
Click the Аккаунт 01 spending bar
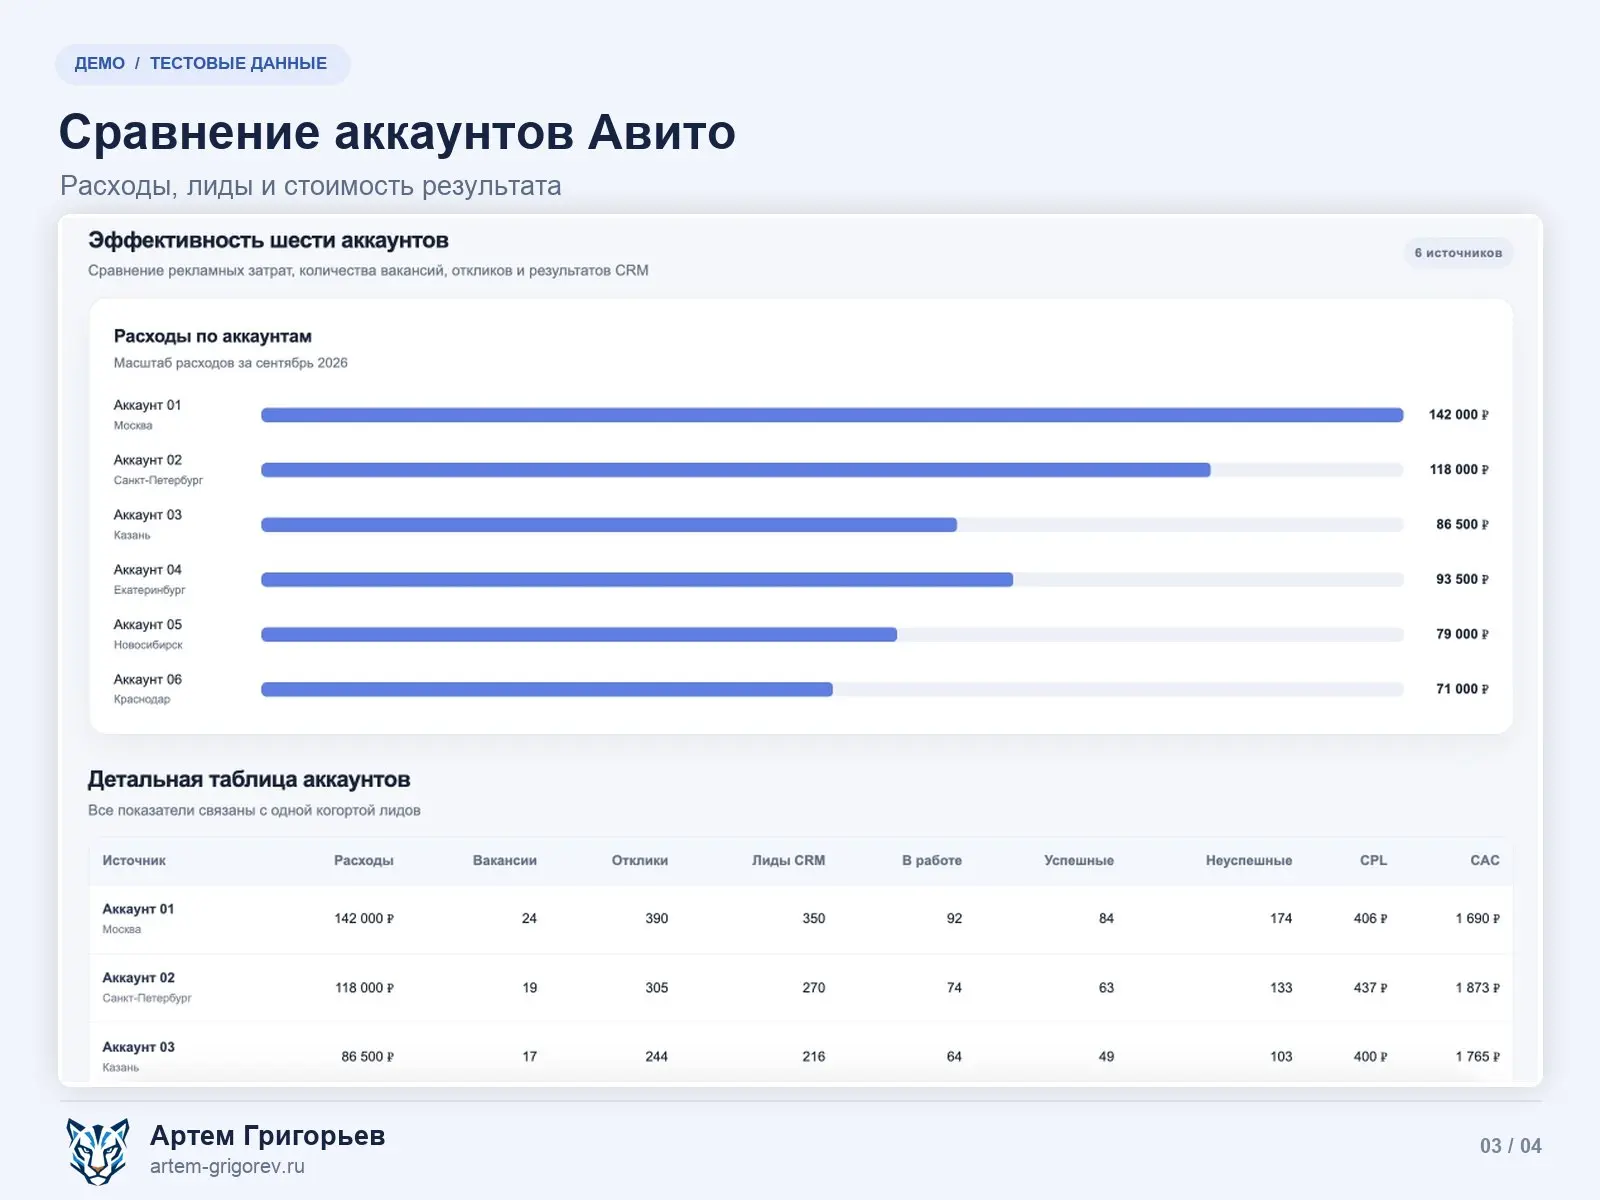(832, 415)
